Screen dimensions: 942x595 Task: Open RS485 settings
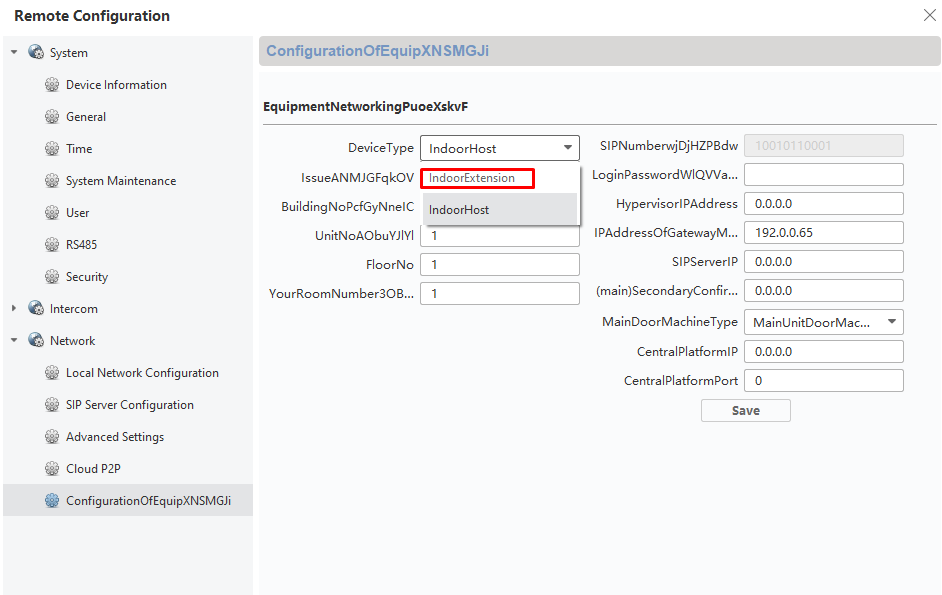click(x=81, y=245)
